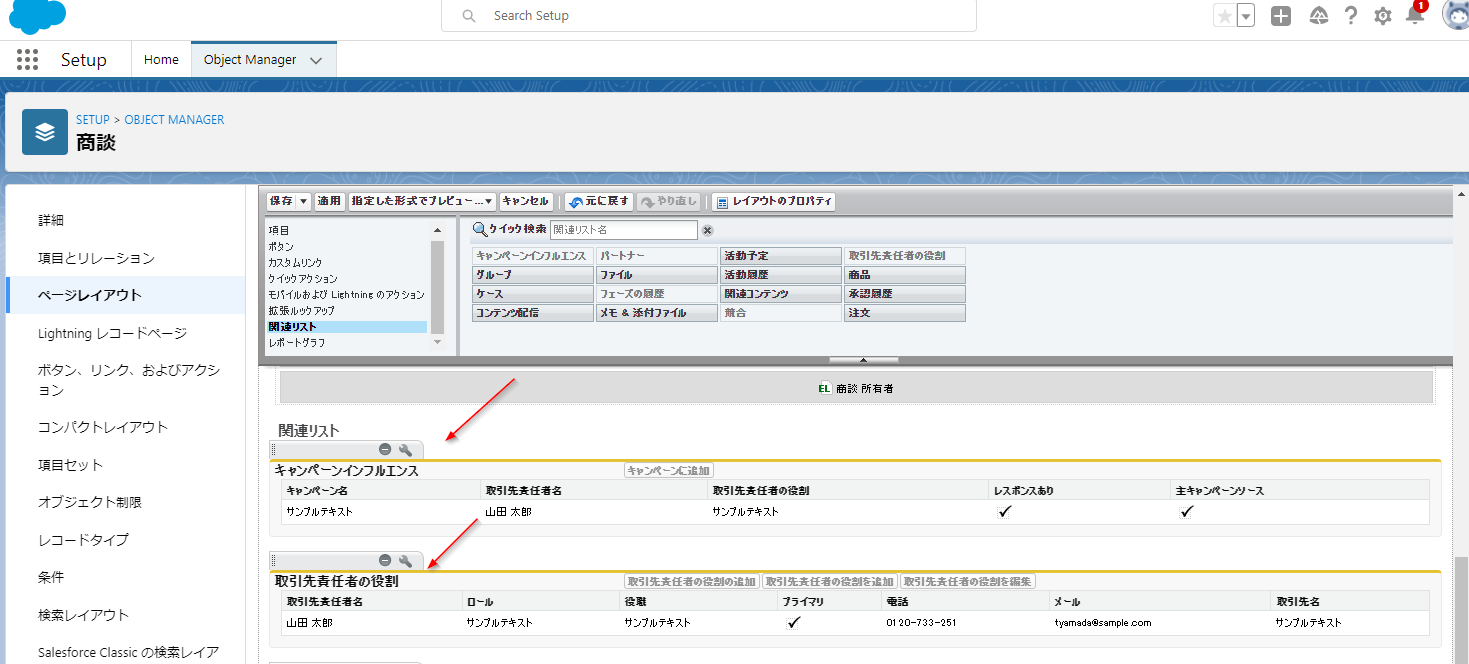
Task: Select ファイル palette item
Action: coord(657,275)
